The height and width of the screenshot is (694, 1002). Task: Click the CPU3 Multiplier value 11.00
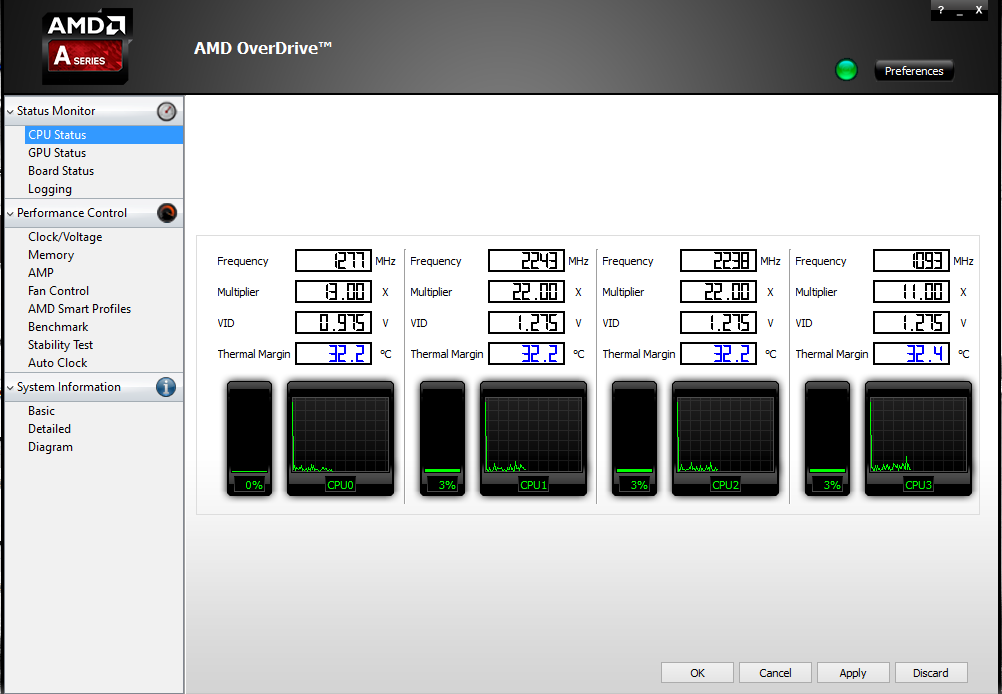(912, 292)
